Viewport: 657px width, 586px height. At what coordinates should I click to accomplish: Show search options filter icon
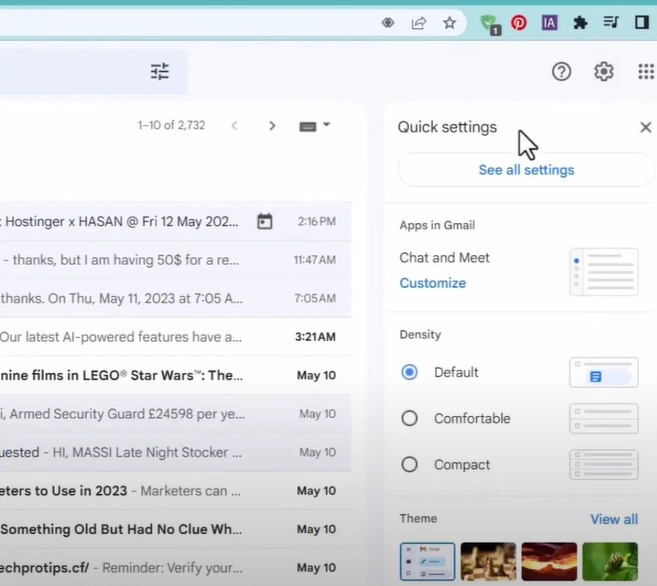pos(160,72)
